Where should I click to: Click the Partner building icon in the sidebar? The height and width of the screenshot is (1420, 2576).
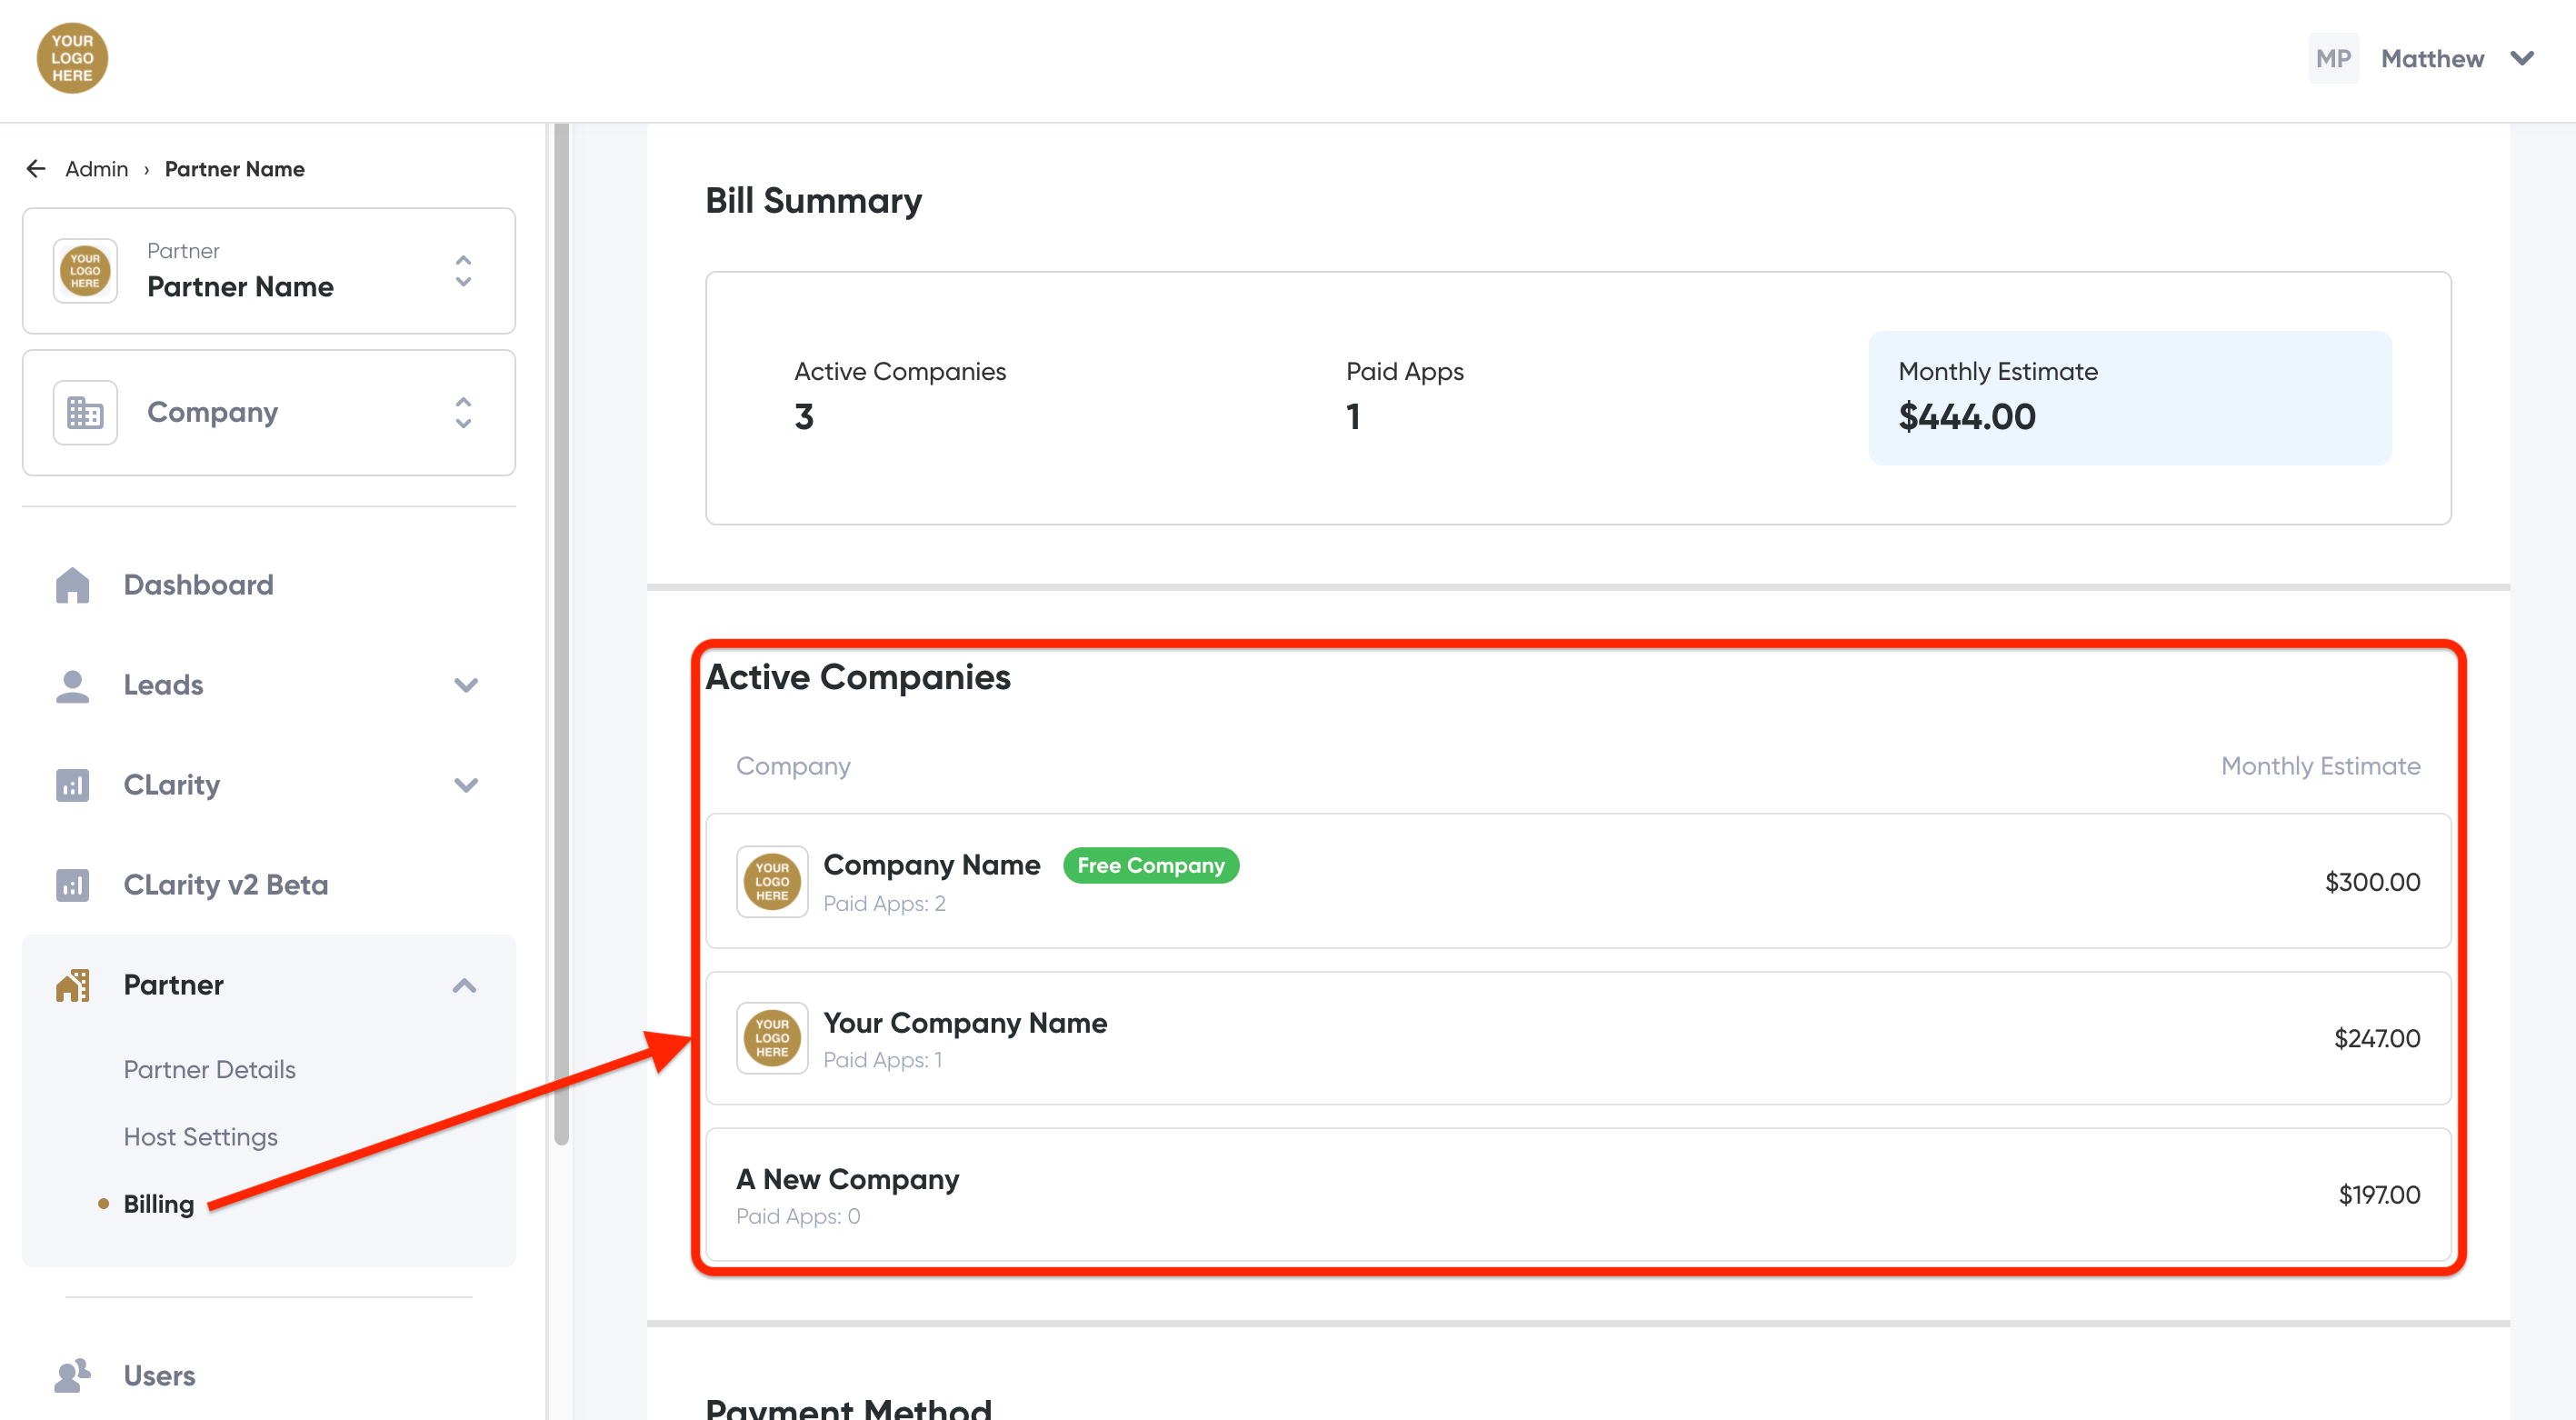(x=72, y=985)
